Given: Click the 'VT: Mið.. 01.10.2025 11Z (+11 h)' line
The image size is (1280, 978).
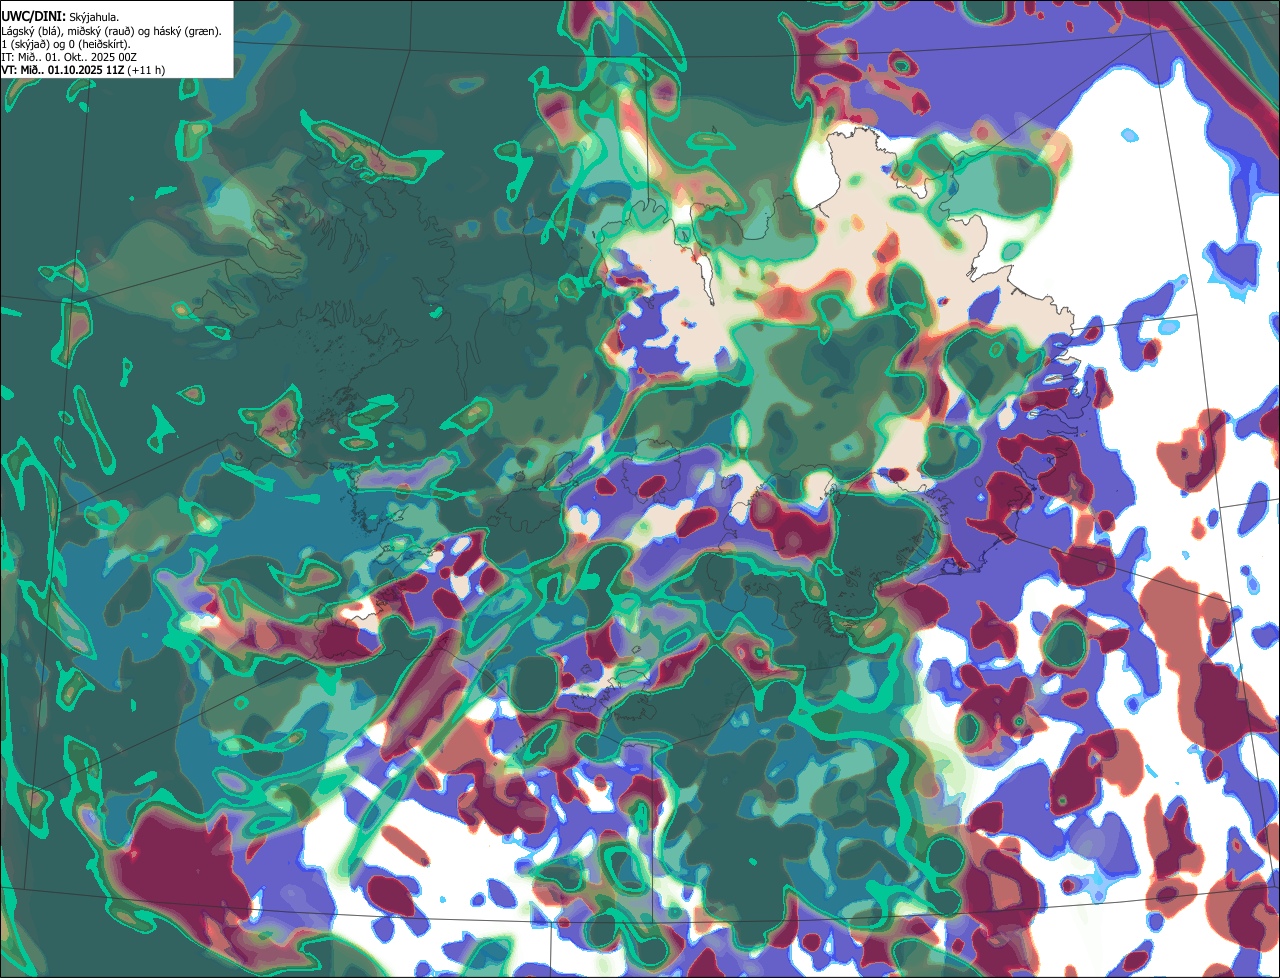Looking at the screenshot, I should (84, 70).
